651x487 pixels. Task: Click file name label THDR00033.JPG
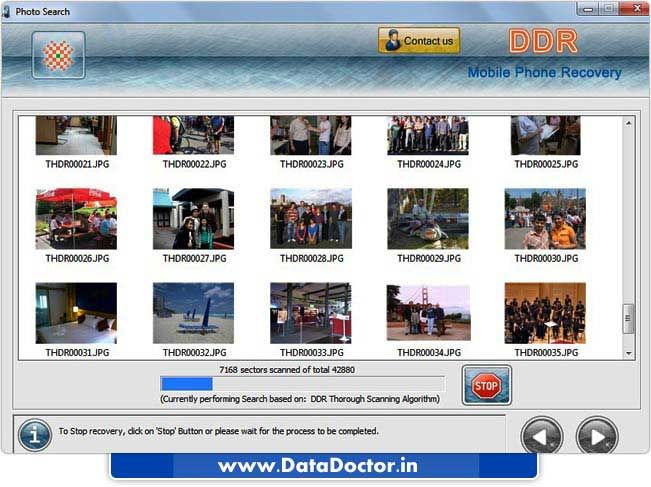coord(311,353)
